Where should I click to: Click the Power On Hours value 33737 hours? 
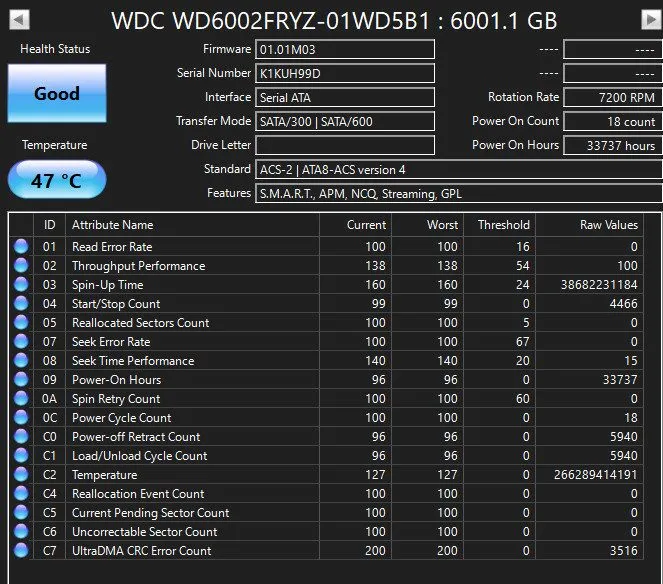point(613,145)
